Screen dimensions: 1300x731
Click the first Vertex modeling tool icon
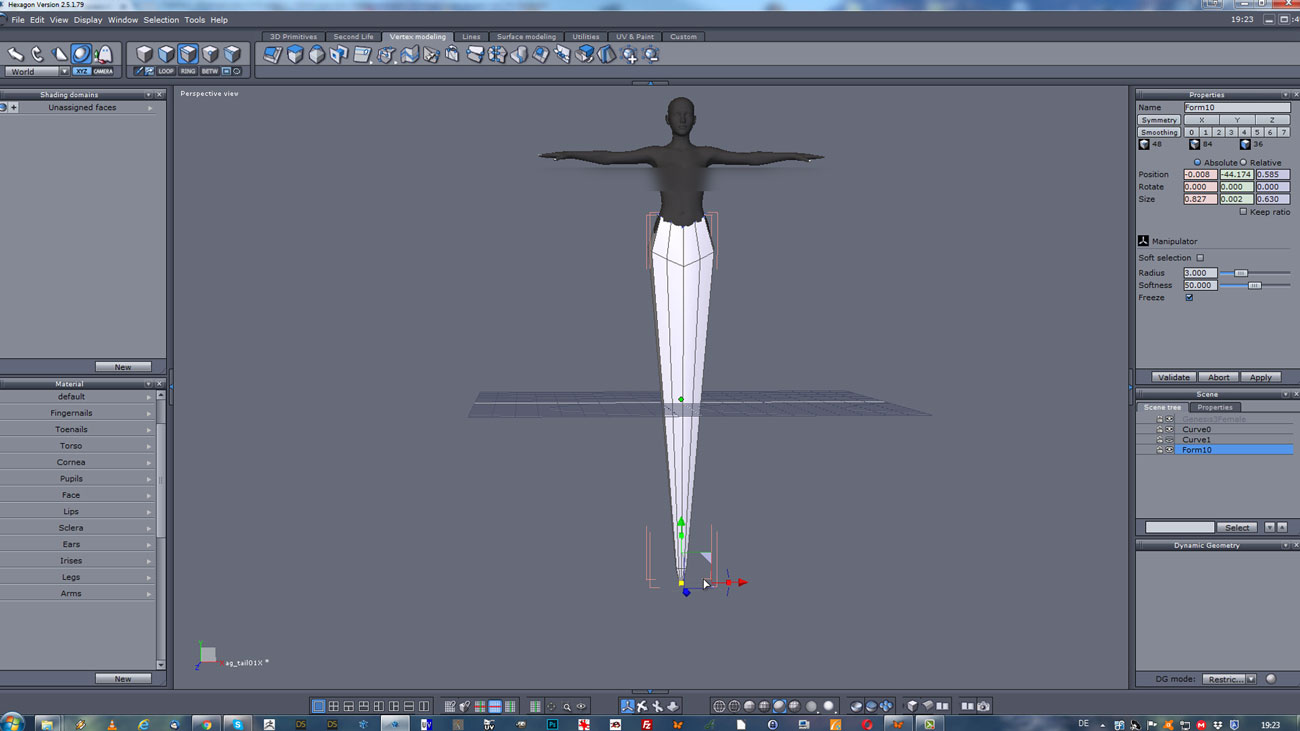point(273,55)
